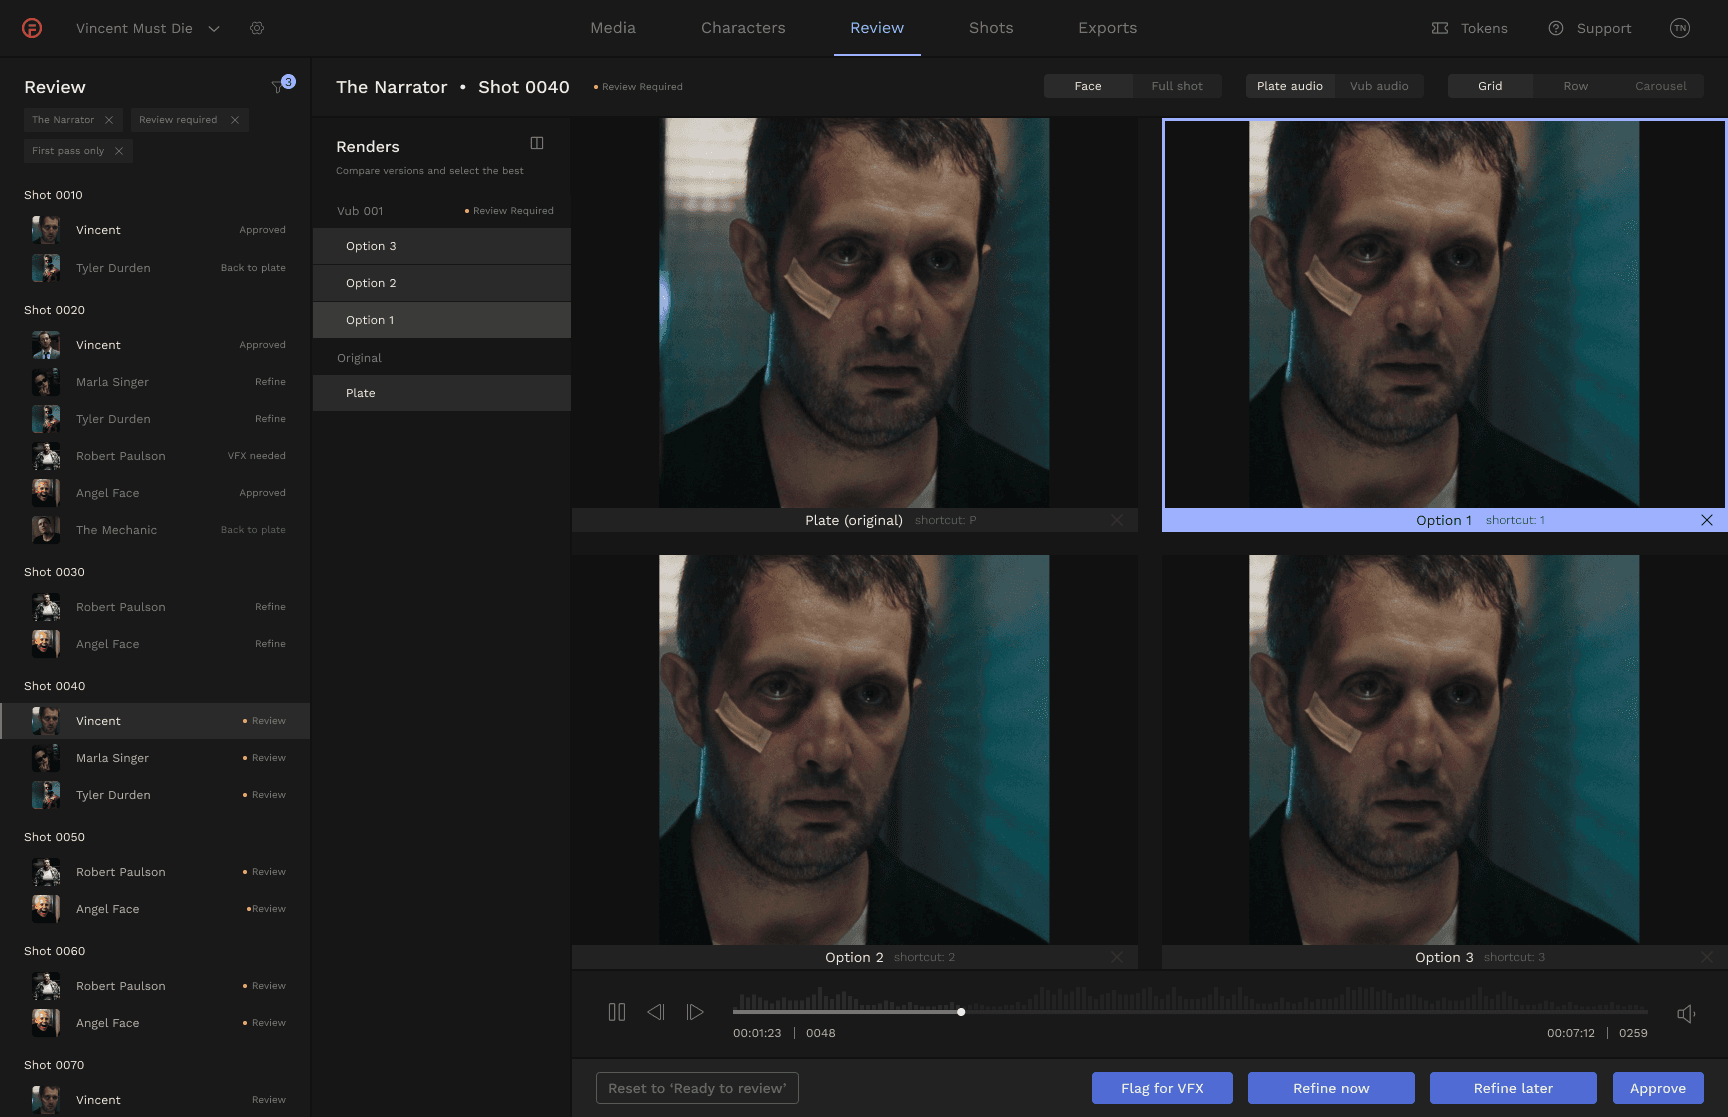1728x1117 pixels.
Task: Open Vincent in Shot 0070
Action: tap(155, 1100)
